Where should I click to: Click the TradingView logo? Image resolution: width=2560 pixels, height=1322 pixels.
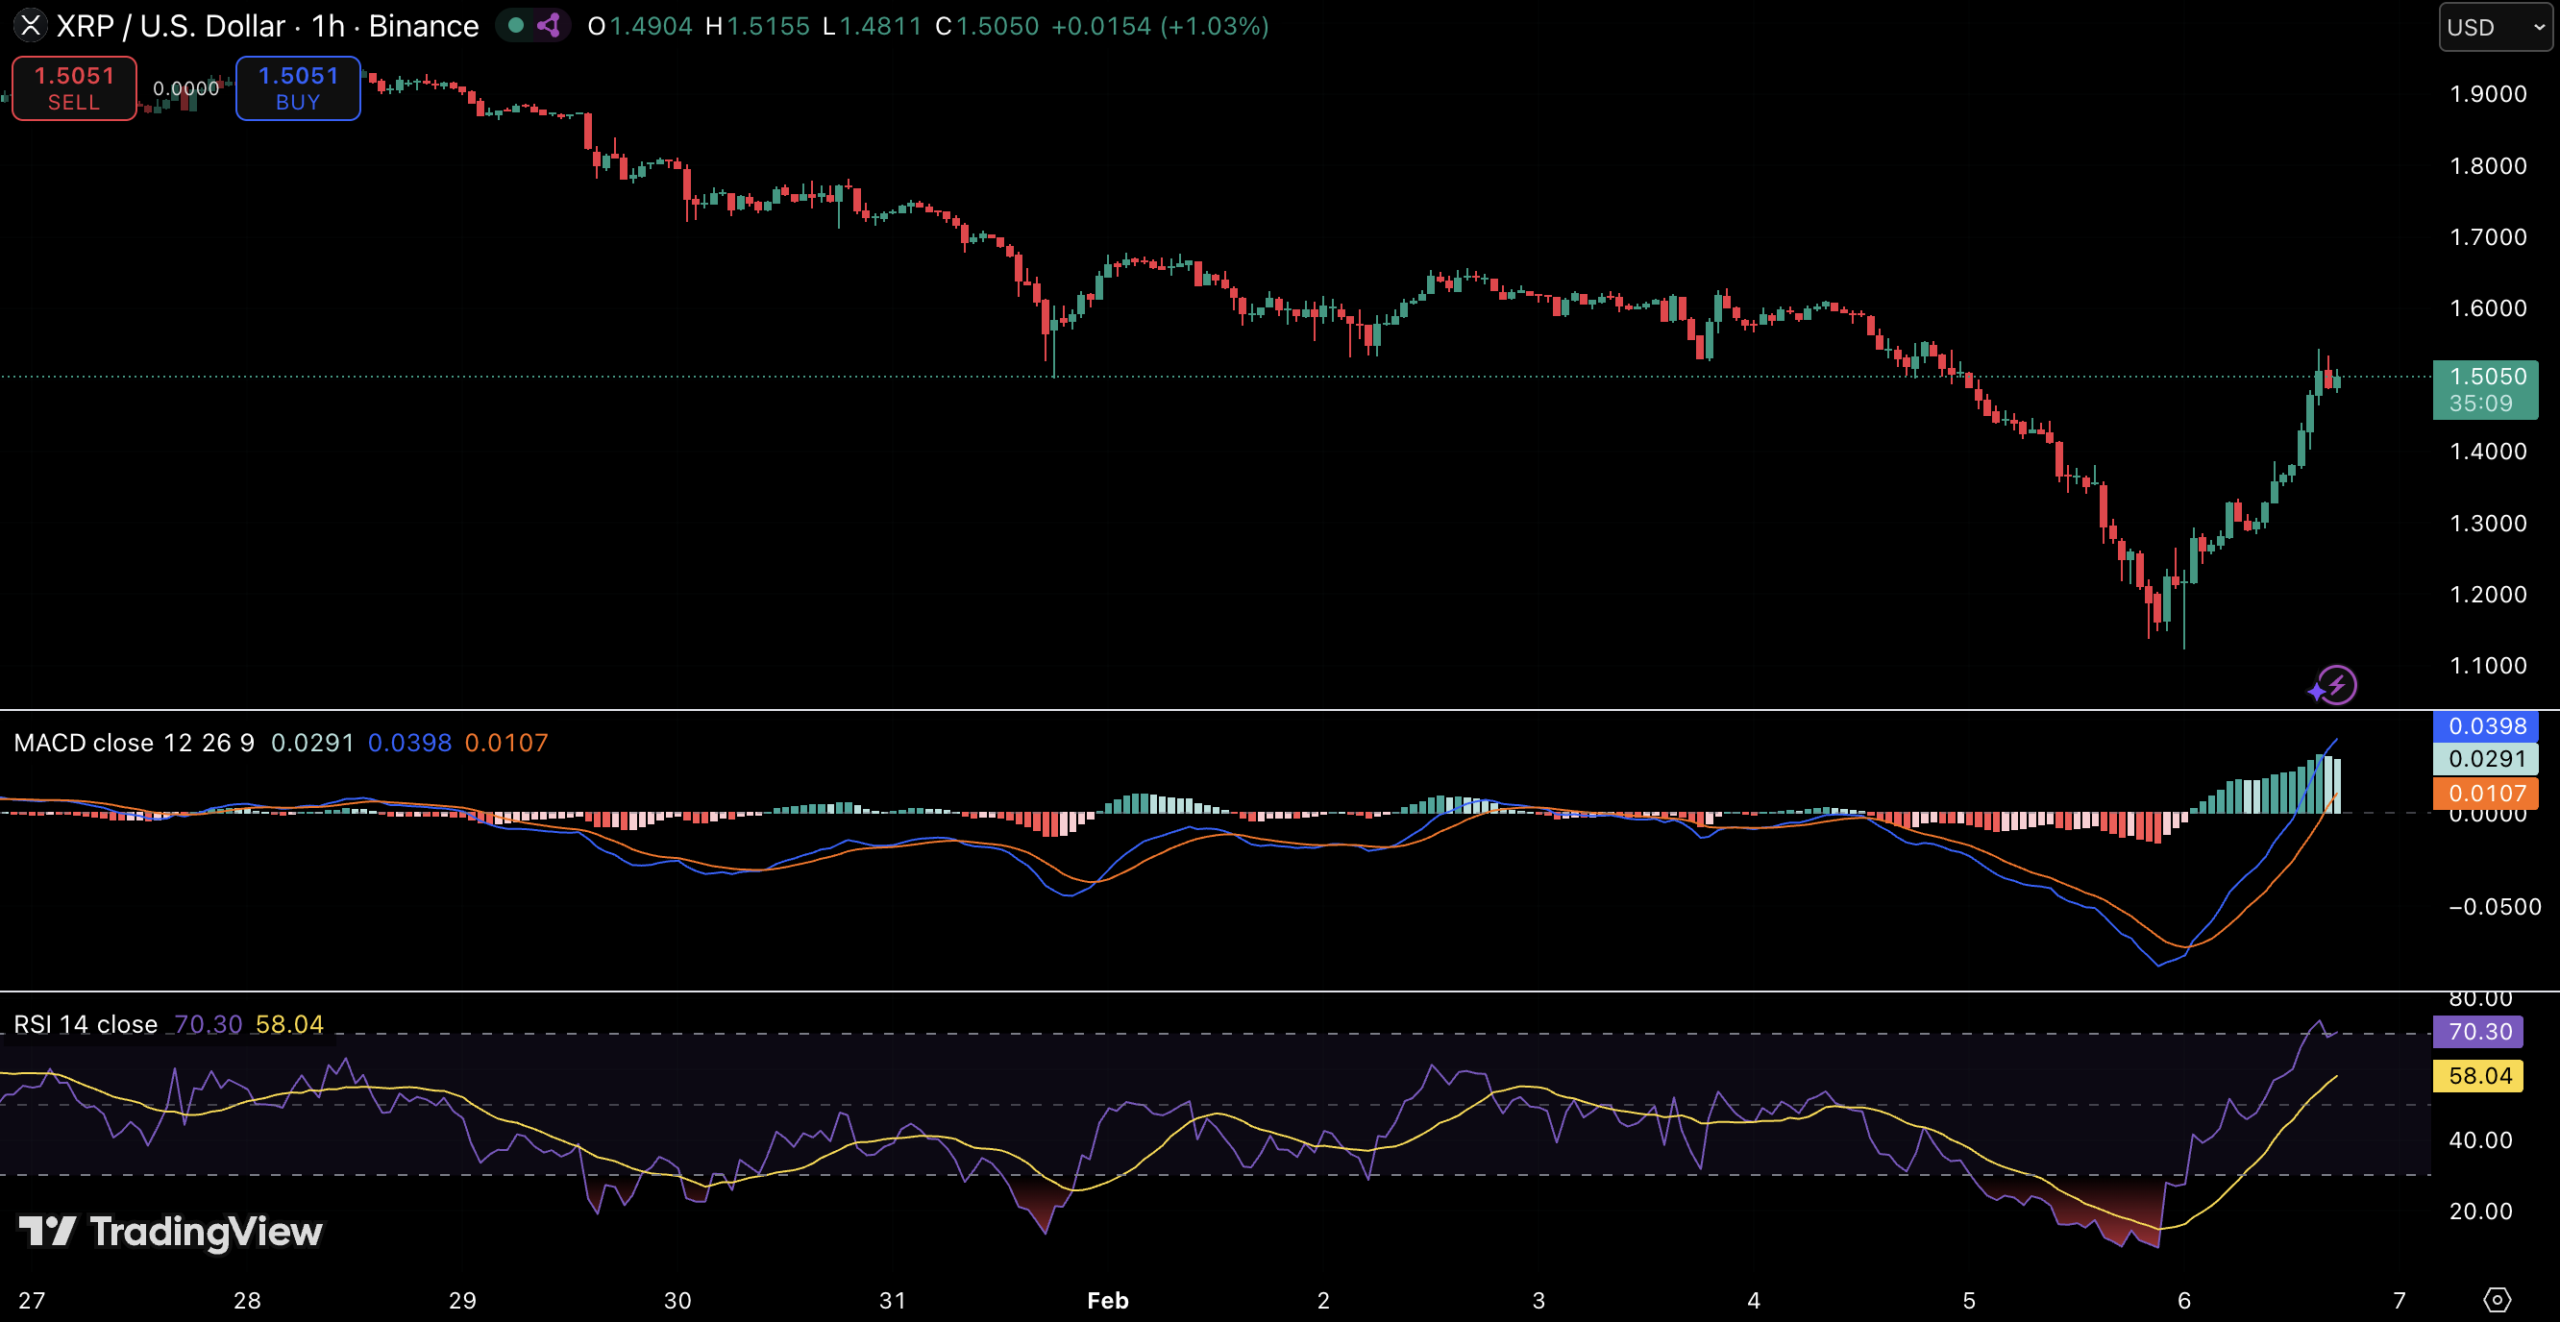171,1231
